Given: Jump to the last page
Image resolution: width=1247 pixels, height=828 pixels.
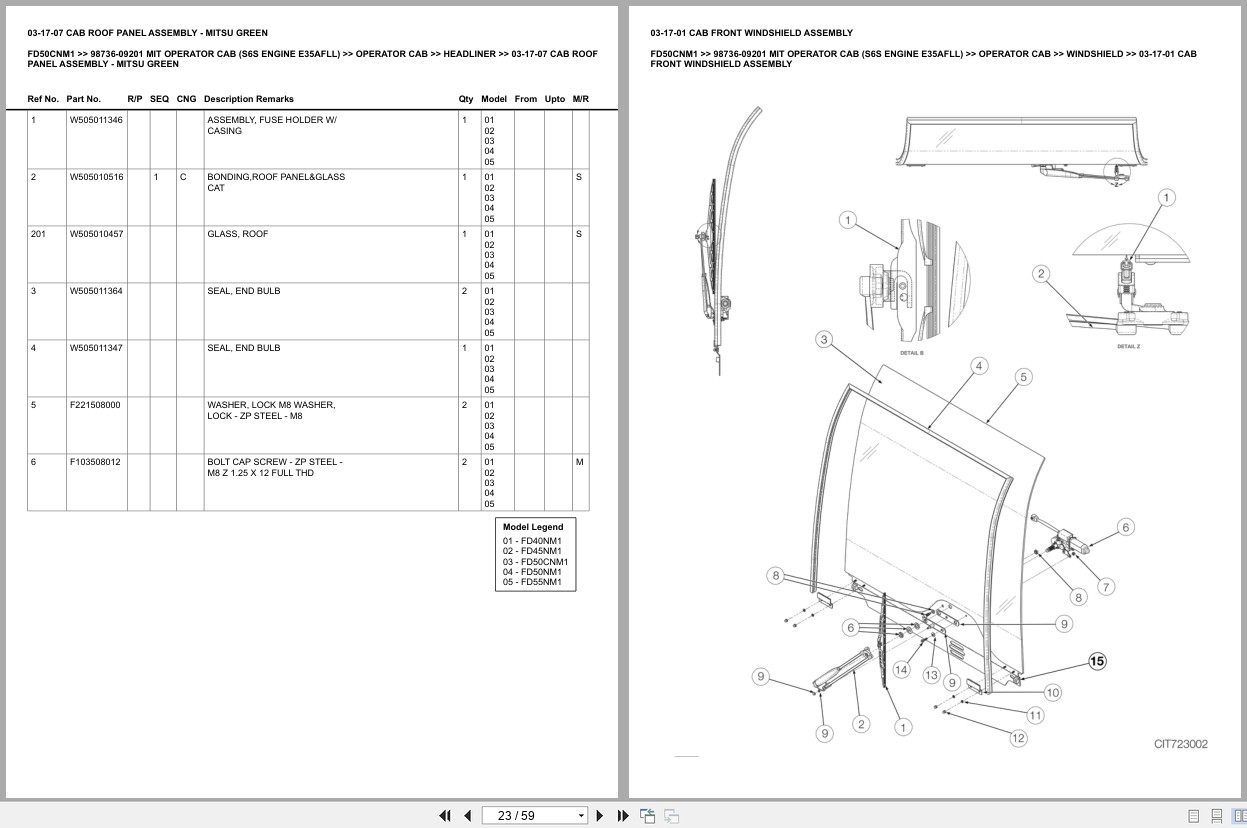Looking at the screenshot, I should click(623, 815).
